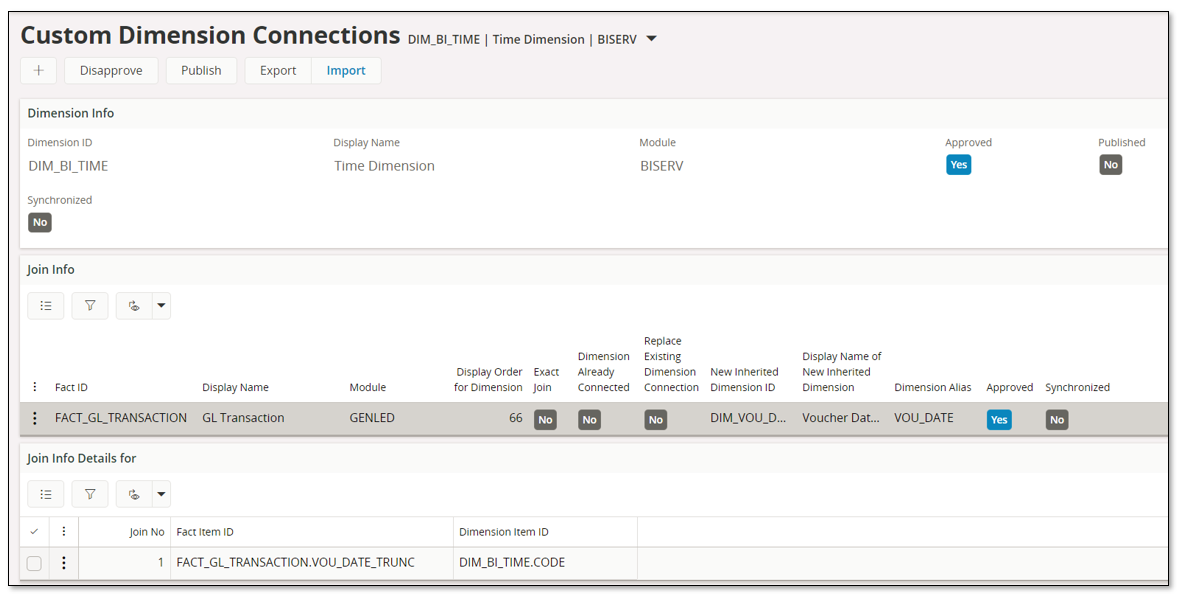Open the Join Info grid options menu icon

(x=35, y=386)
